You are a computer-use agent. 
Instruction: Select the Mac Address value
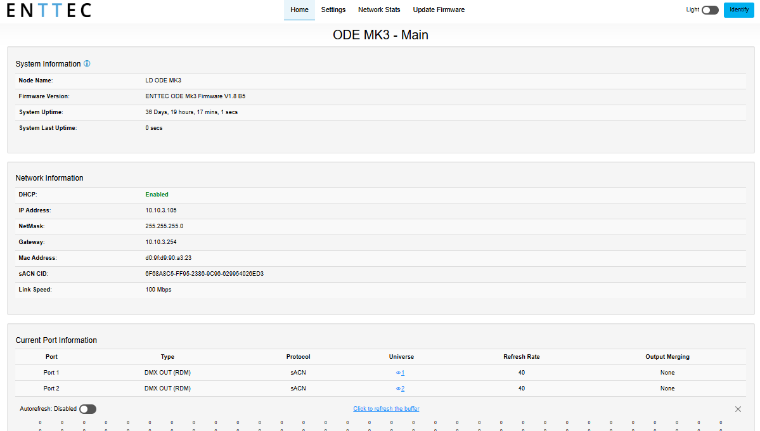coord(168,258)
